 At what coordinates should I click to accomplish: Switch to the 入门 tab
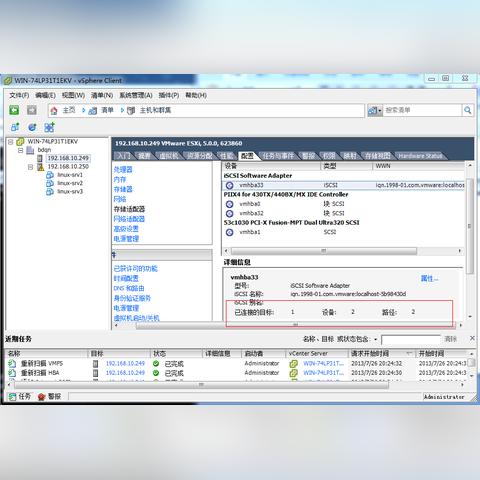123,156
